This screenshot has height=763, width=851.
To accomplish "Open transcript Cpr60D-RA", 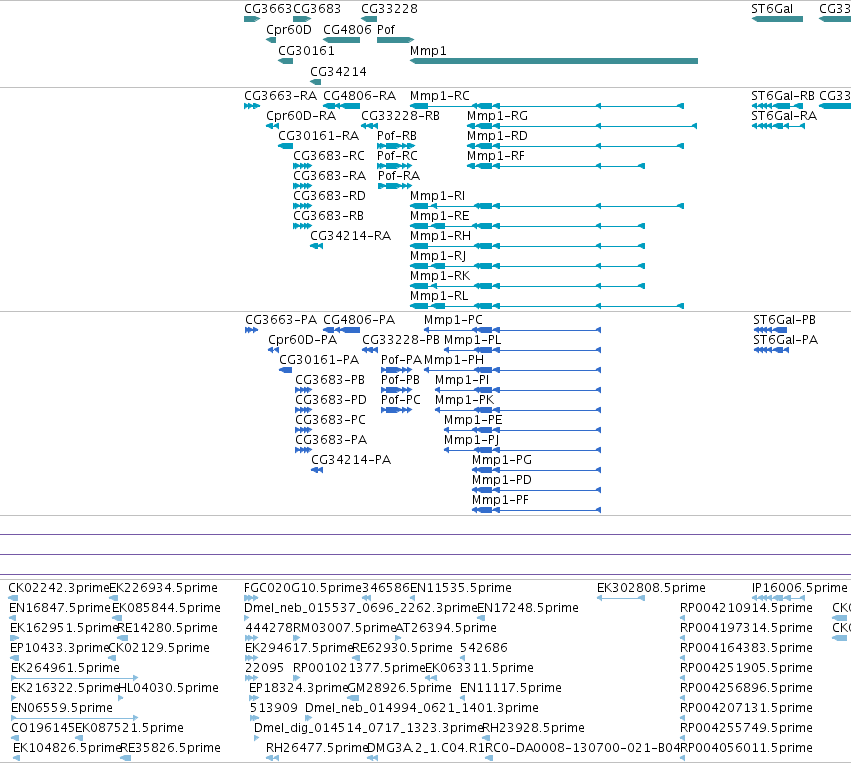I will pos(301,116).
